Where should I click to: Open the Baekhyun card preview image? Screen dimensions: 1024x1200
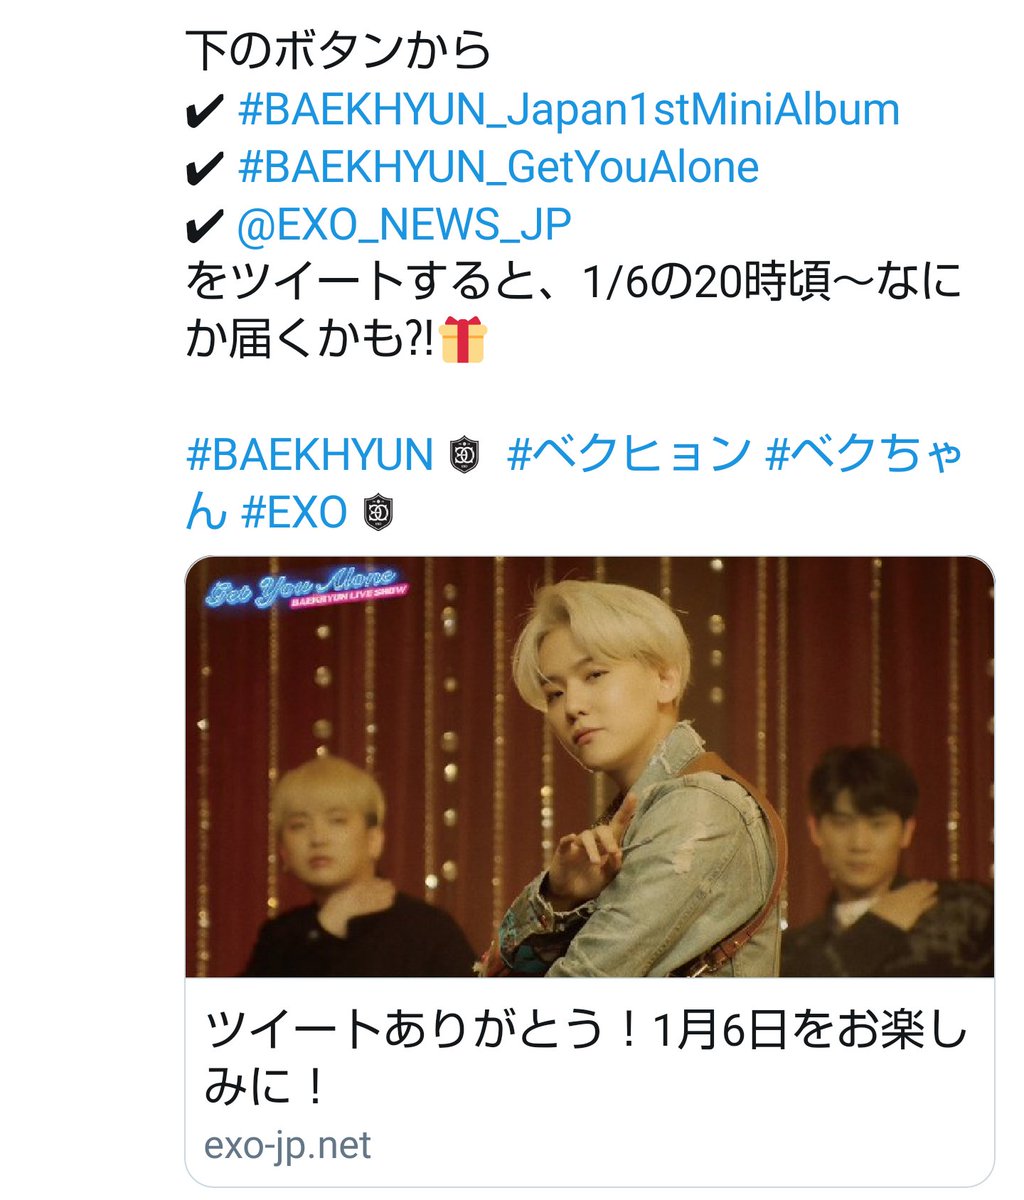[x=590, y=767]
